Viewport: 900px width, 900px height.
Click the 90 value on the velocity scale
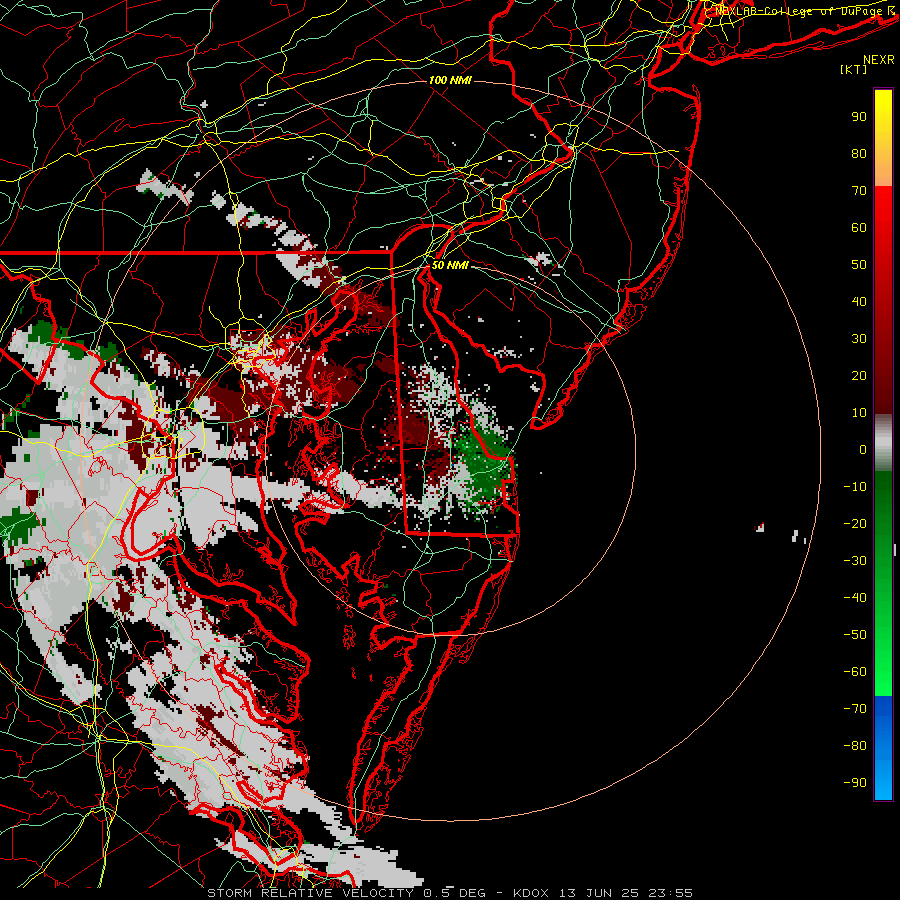[x=859, y=117]
